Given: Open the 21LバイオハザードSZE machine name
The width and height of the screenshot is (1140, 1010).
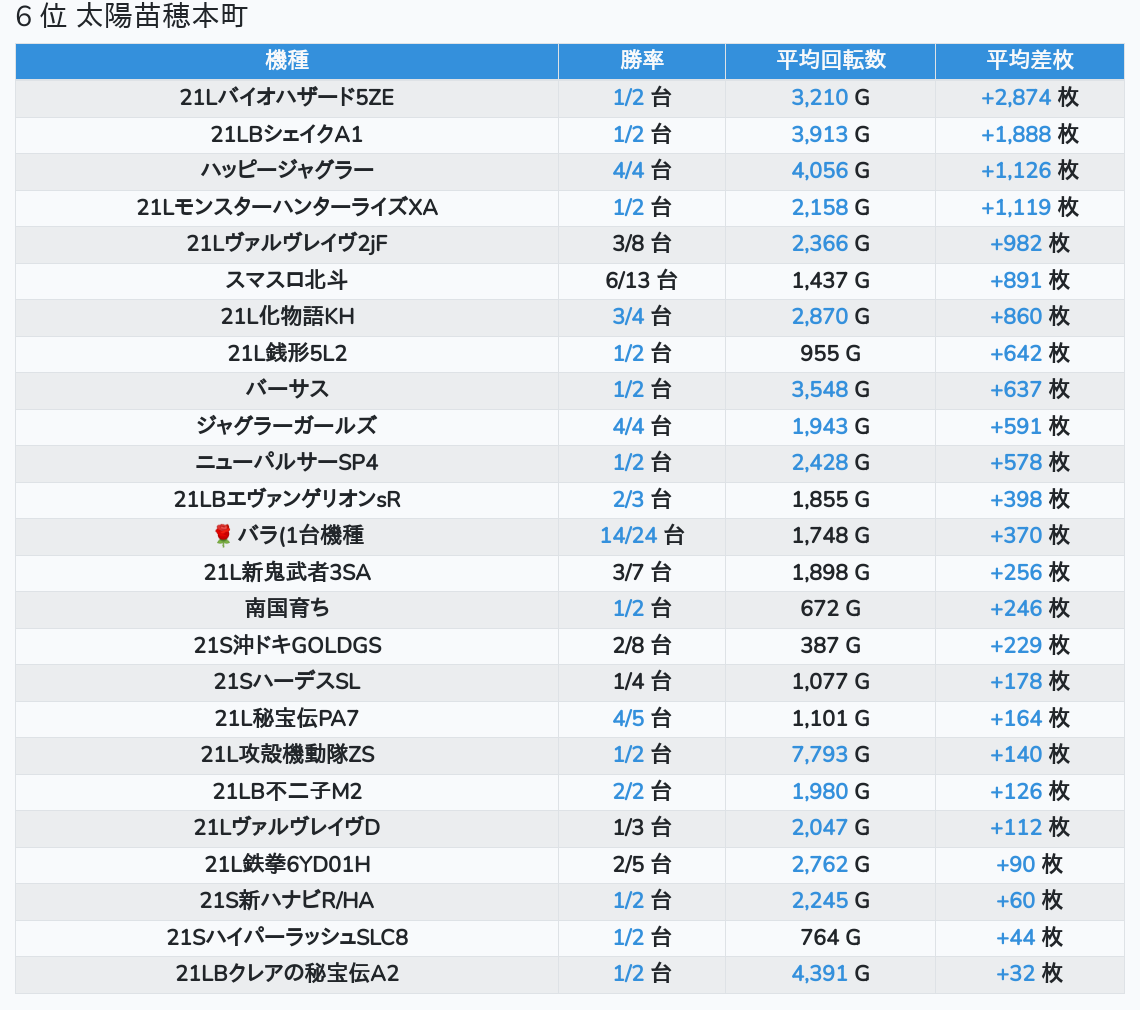Looking at the screenshot, I should [x=287, y=98].
